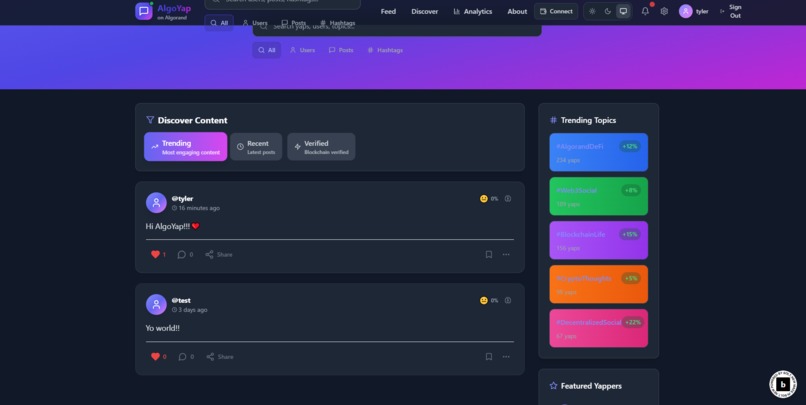Open the @tyler username on the post
The height and width of the screenshot is (405, 806).
182,198
